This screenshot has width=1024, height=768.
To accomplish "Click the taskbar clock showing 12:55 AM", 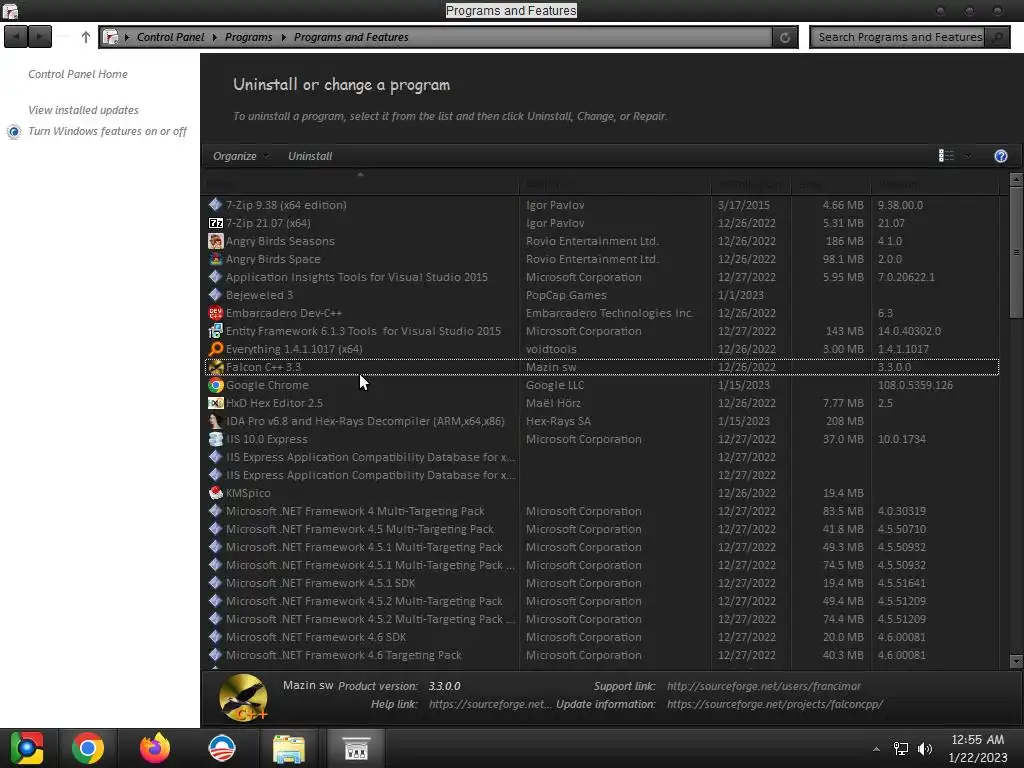I will (x=977, y=740).
